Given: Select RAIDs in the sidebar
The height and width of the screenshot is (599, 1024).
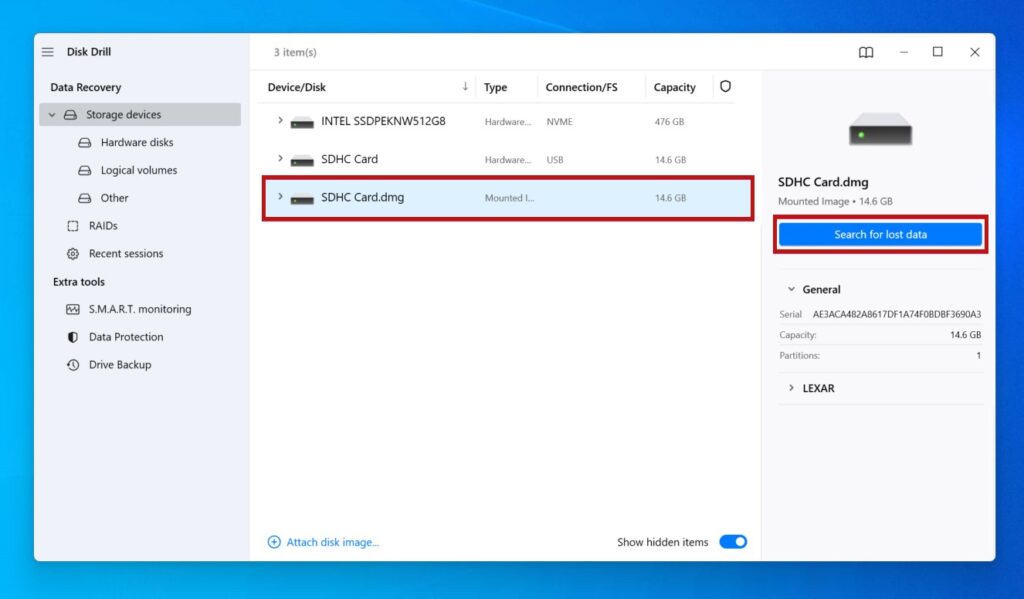Looking at the screenshot, I should [x=102, y=226].
